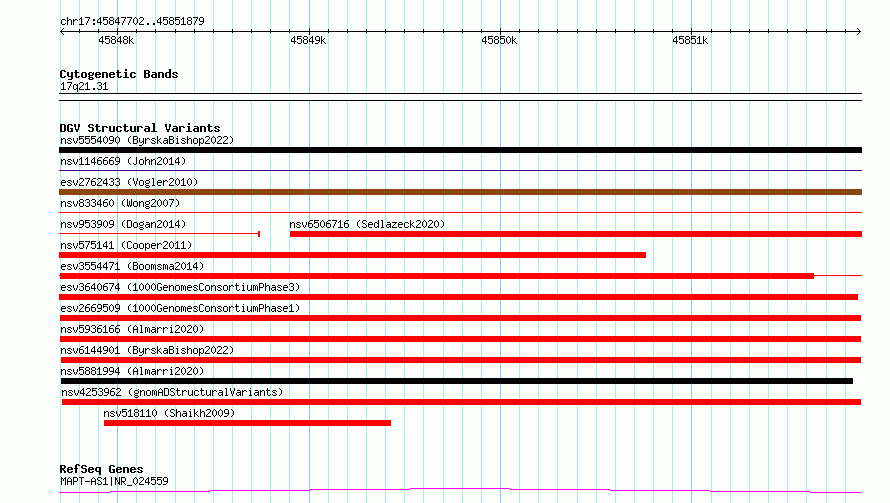
Task: Select the black nsv5881994 variant bar
Action: point(457,381)
